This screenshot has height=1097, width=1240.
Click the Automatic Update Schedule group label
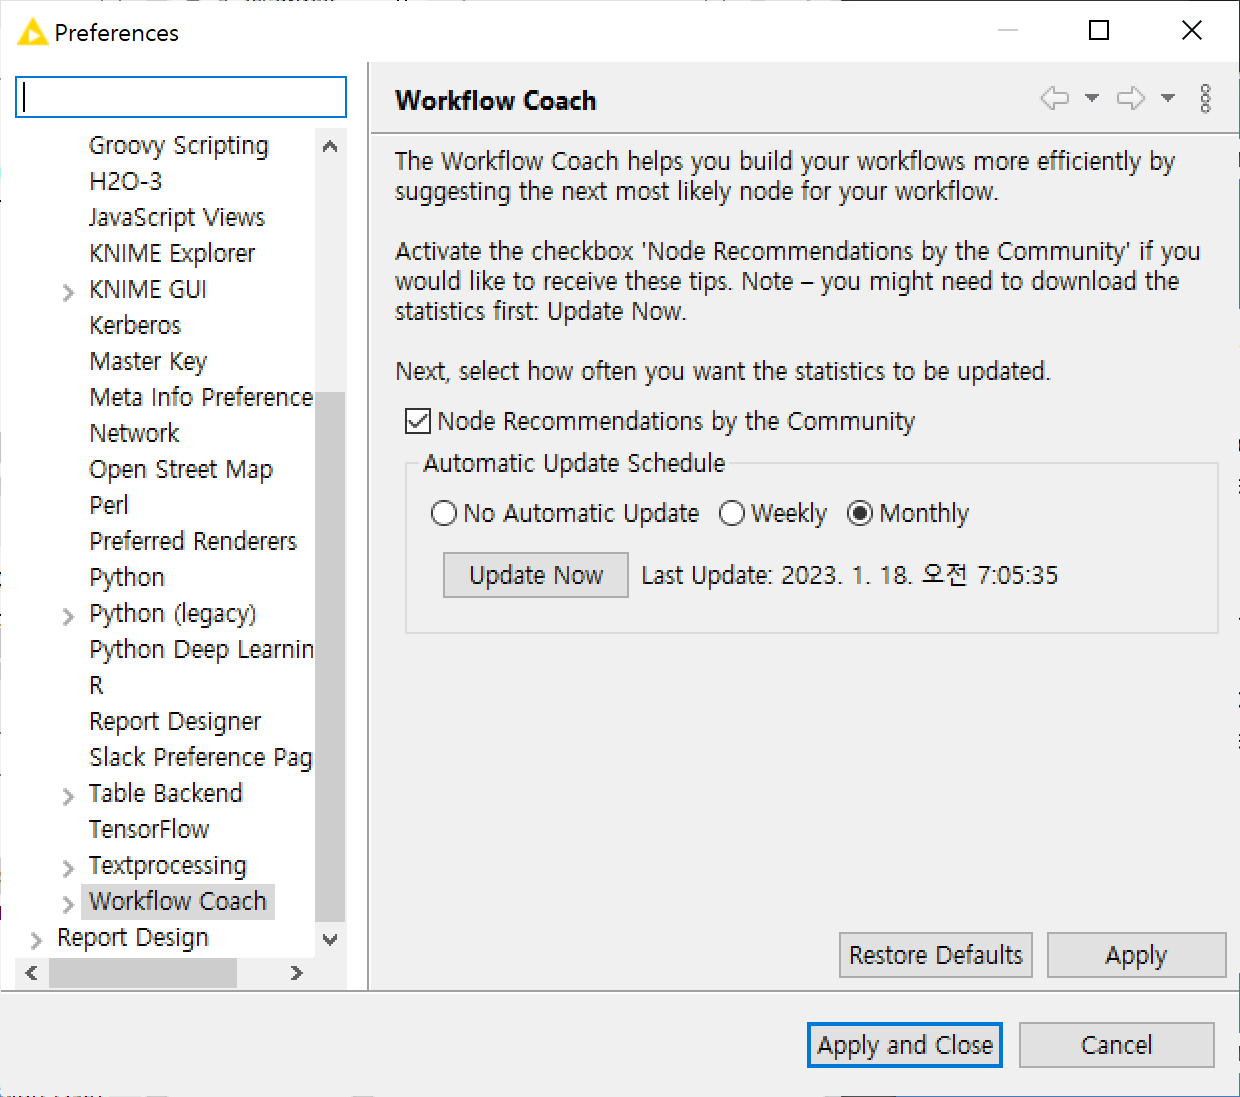tap(574, 463)
